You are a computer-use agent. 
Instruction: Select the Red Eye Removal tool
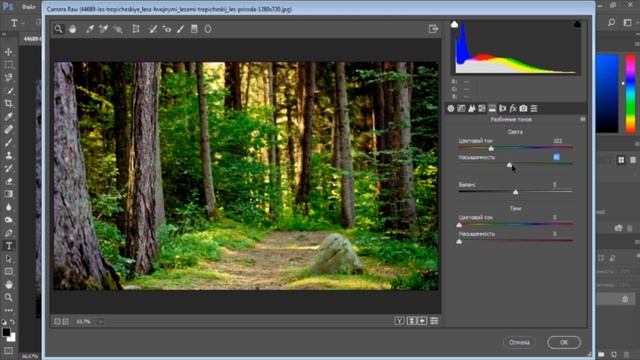(x=167, y=29)
